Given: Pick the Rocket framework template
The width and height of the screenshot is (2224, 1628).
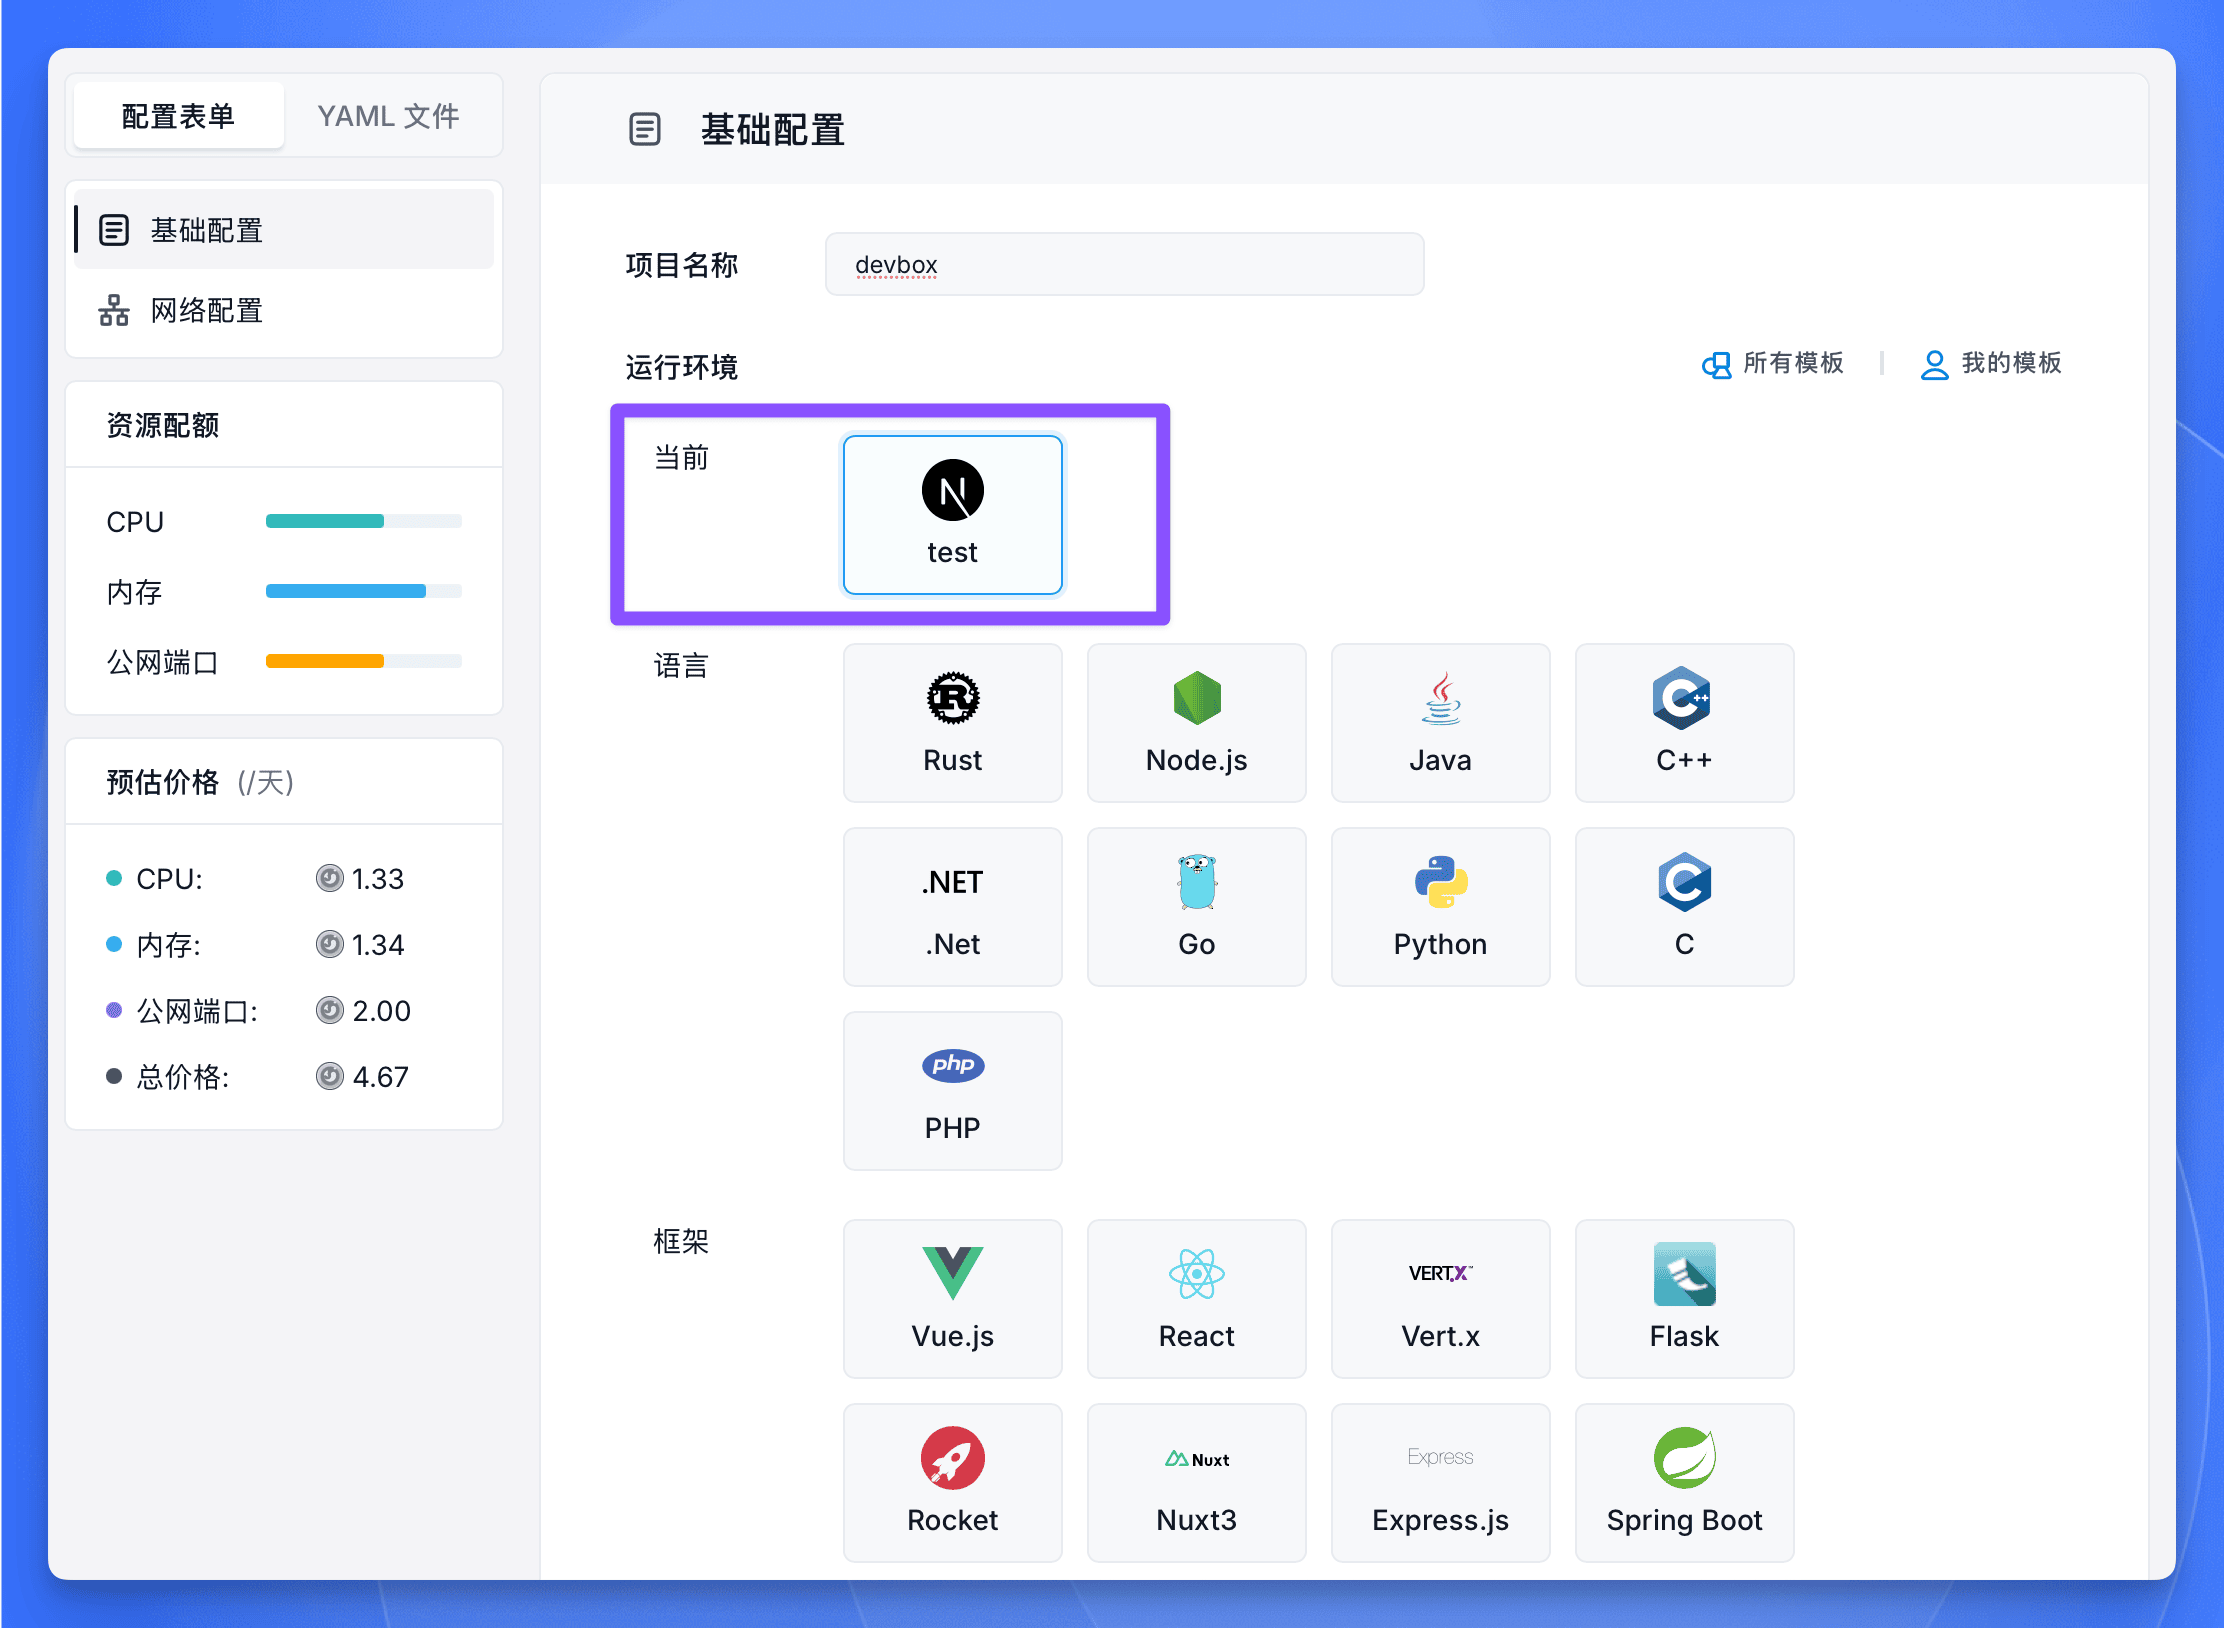Looking at the screenshot, I should 952,1482.
